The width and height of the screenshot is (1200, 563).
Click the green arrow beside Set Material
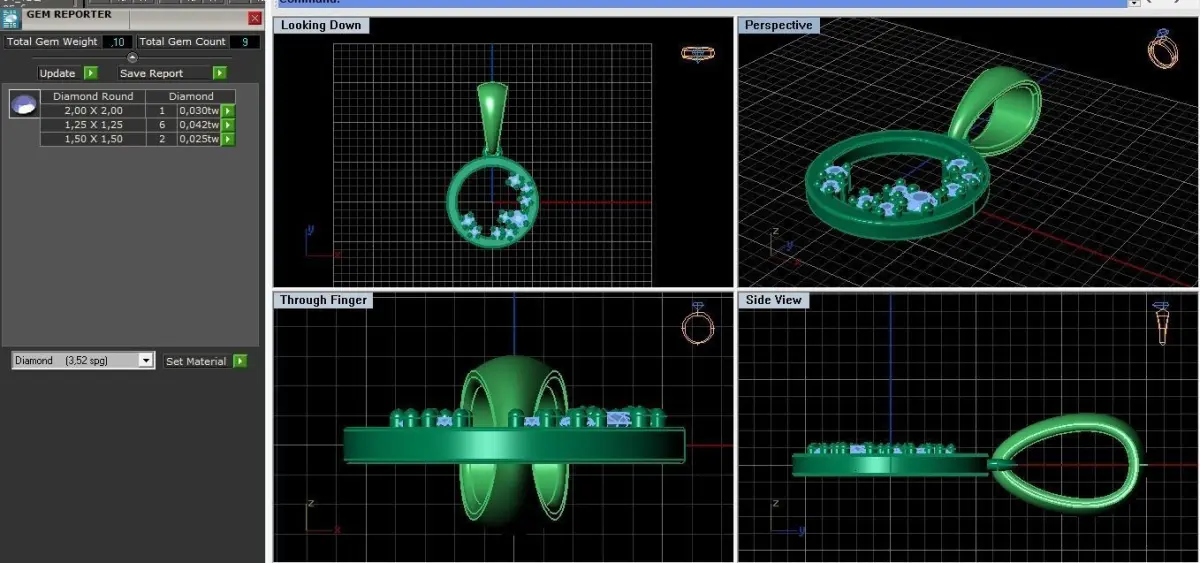(x=240, y=361)
